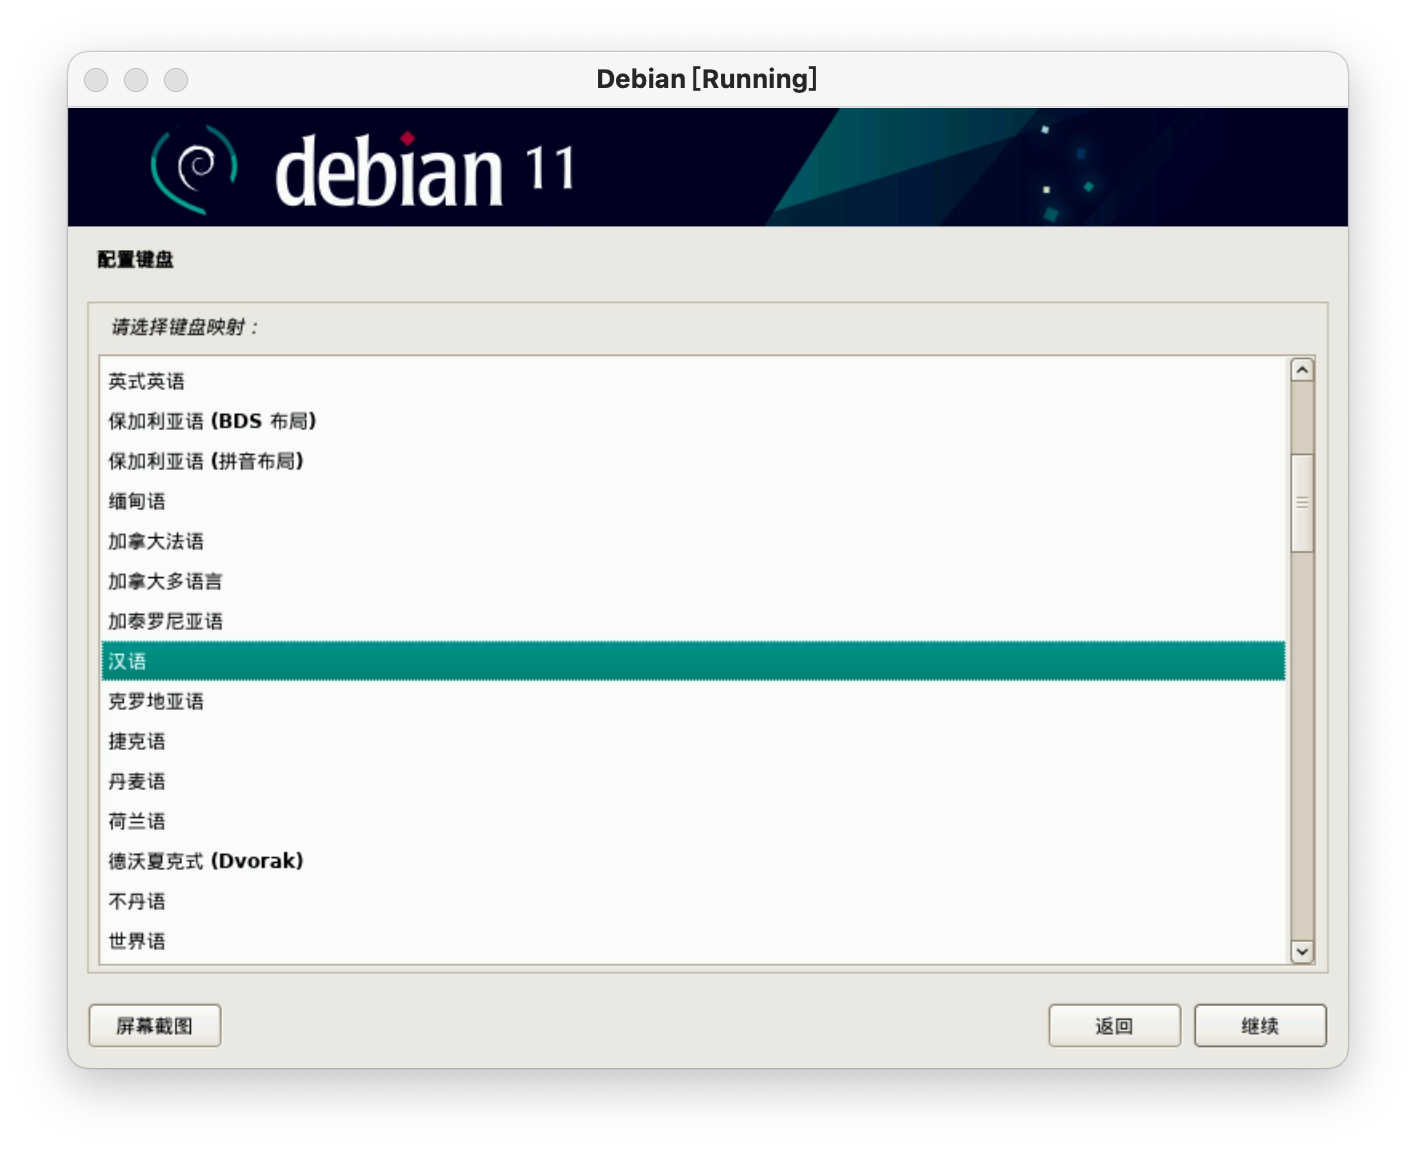
Task: Pick 加拿大多语言 in the list
Action: tap(693, 581)
